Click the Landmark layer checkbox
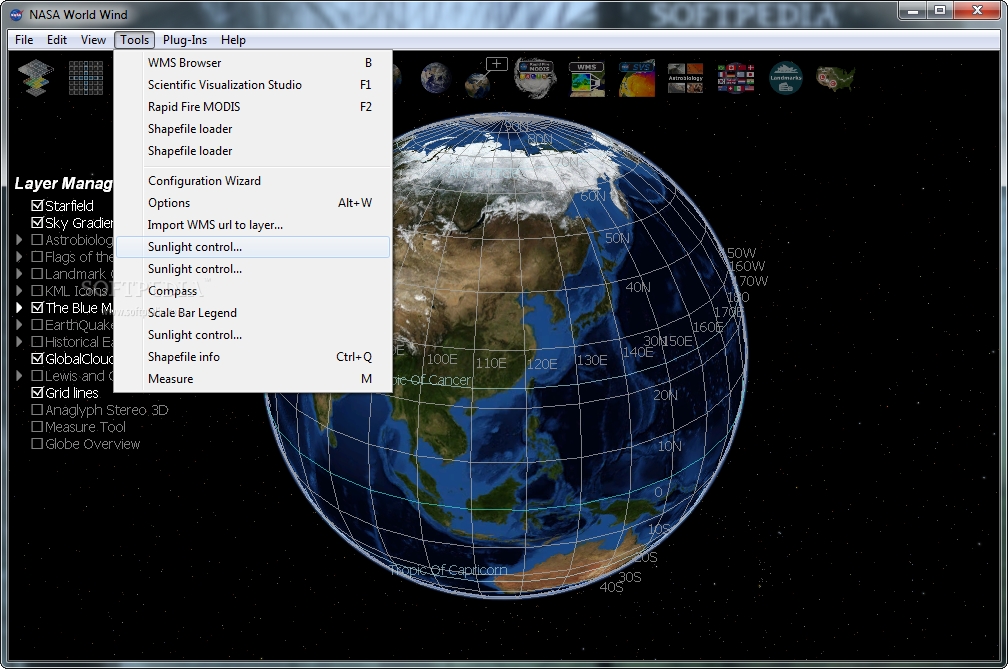 [x=37, y=274]
